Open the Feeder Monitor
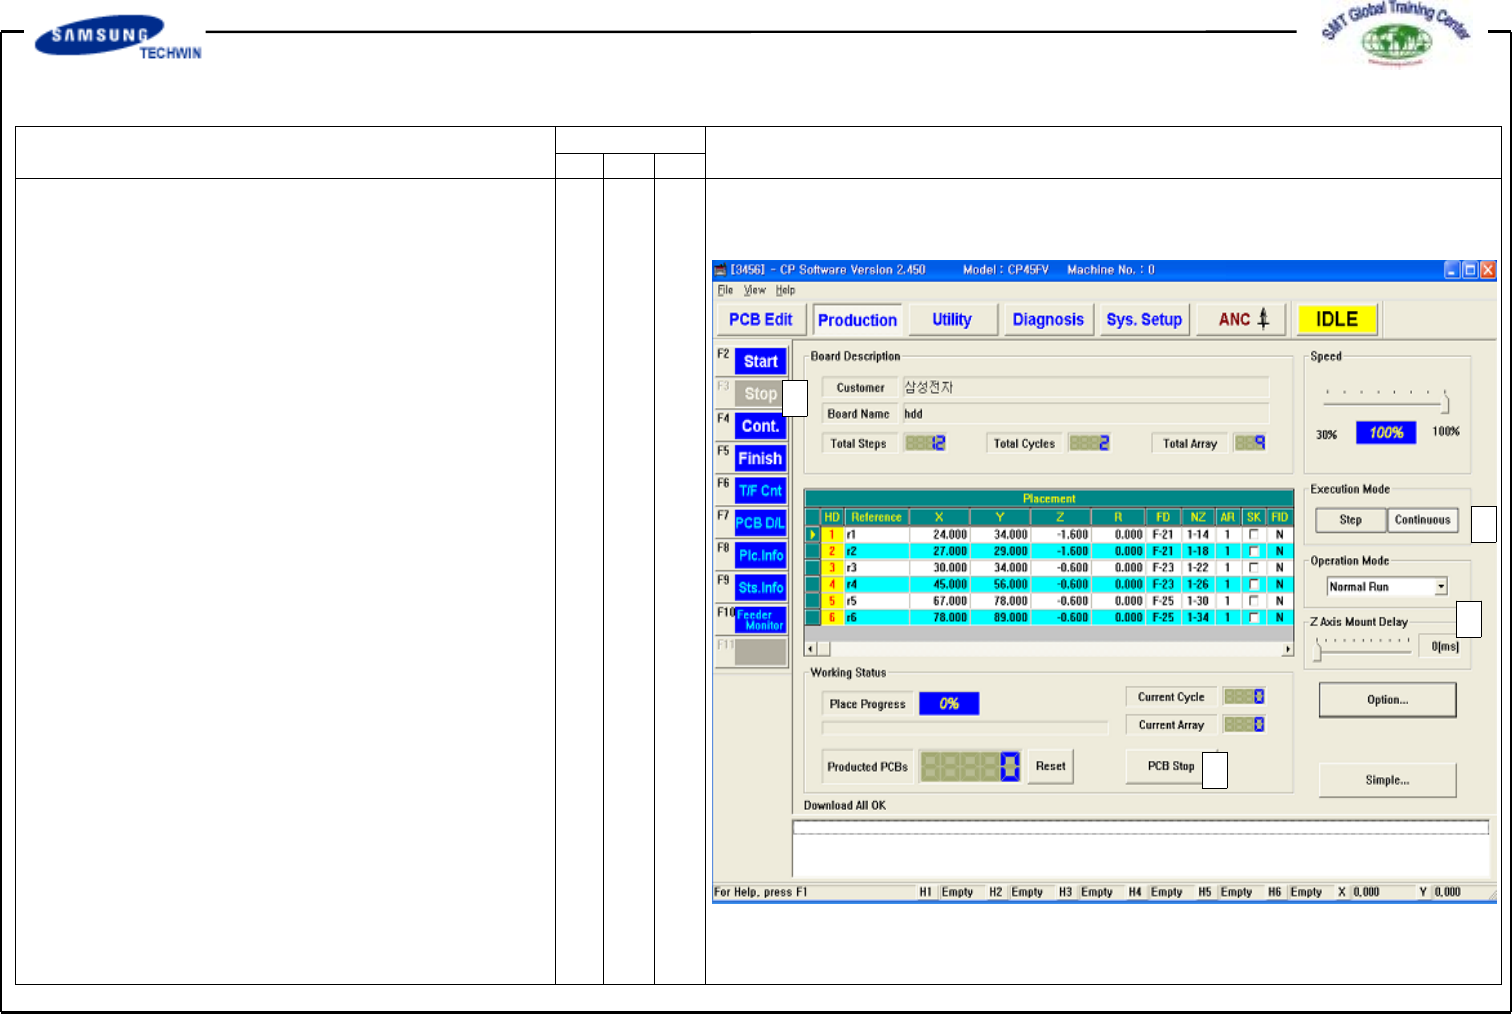This screenshot has width=1512, height=1014. (761, 620)
